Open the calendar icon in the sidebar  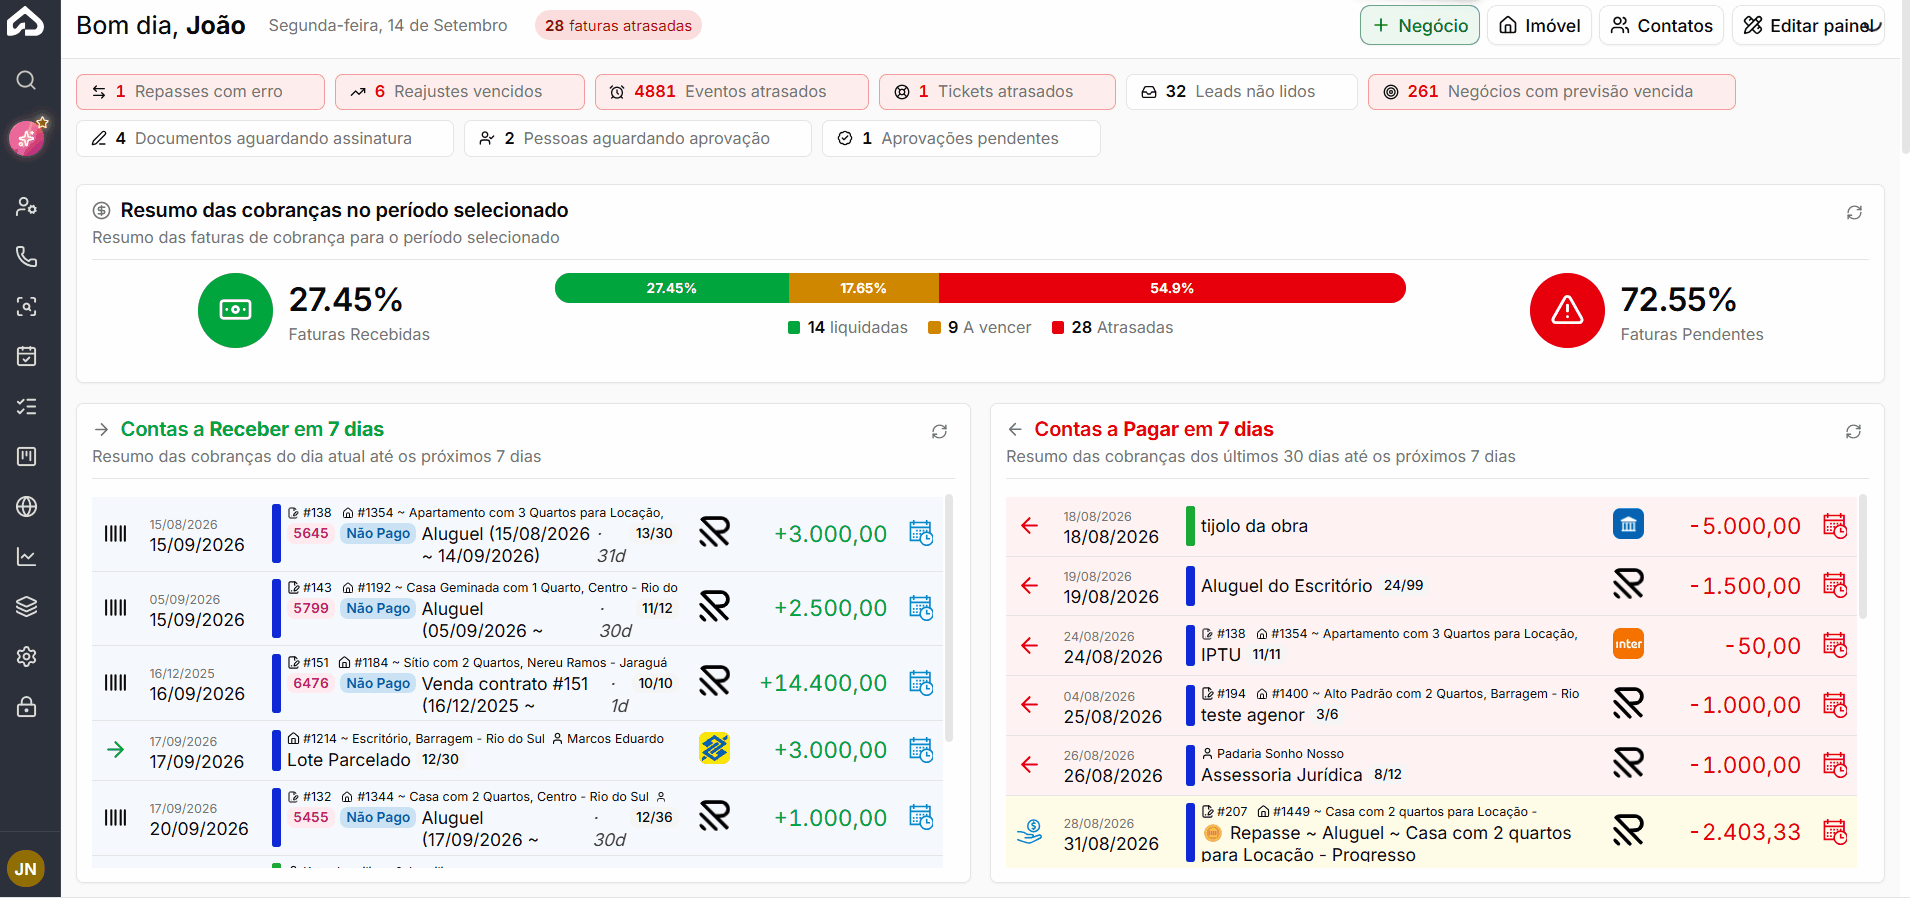[27, 356]
